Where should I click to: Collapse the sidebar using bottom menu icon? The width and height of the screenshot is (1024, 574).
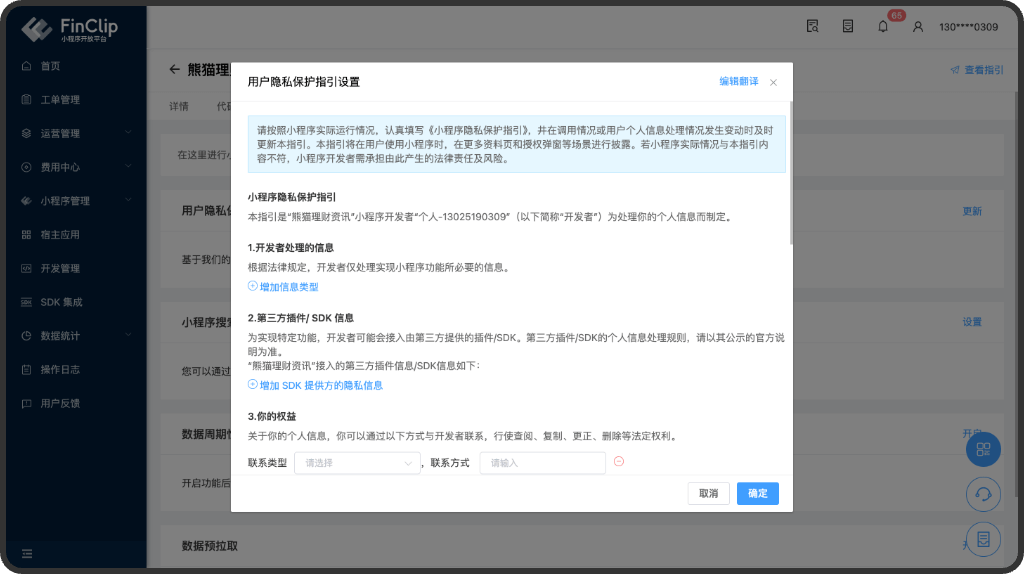[x=27, y=553]
